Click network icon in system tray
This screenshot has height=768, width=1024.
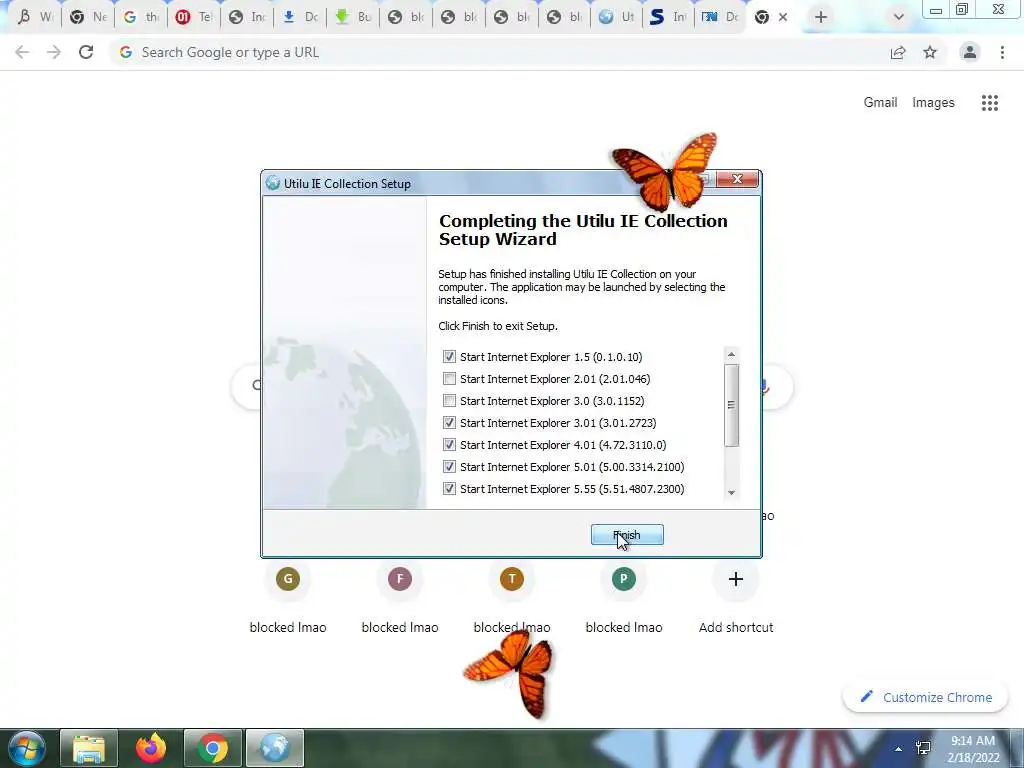(x=923, y=748)
